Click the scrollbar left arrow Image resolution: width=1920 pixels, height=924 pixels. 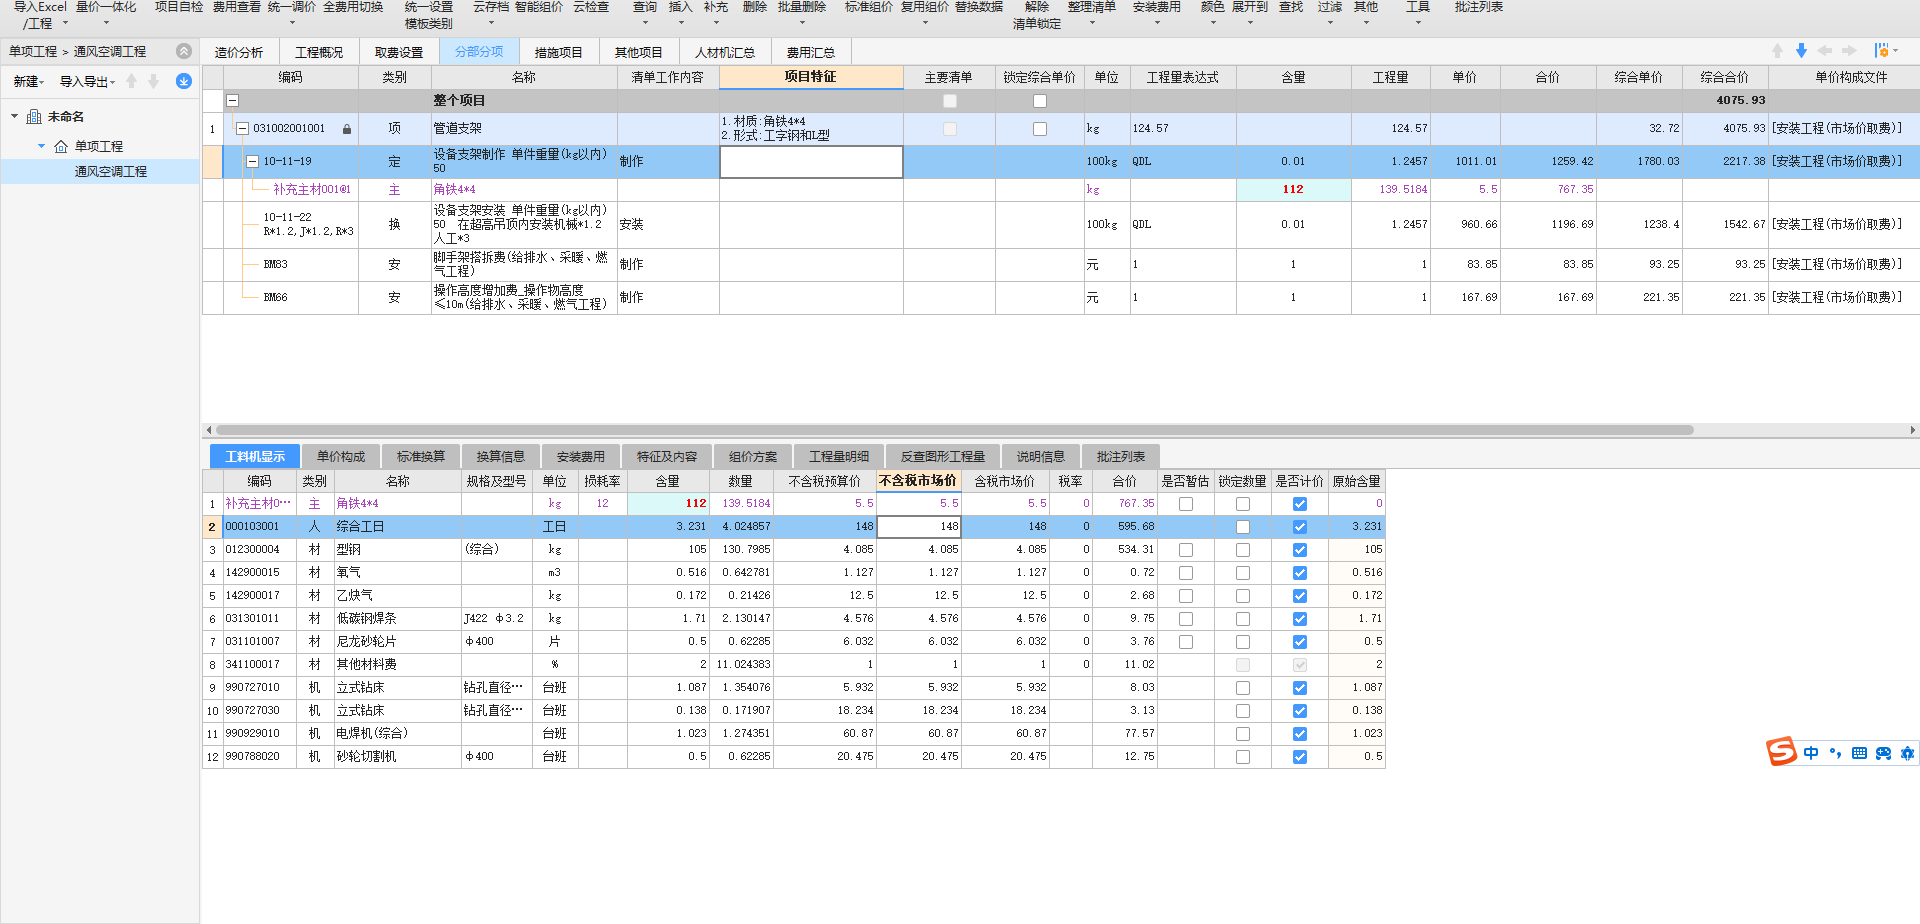click(208, 430)
